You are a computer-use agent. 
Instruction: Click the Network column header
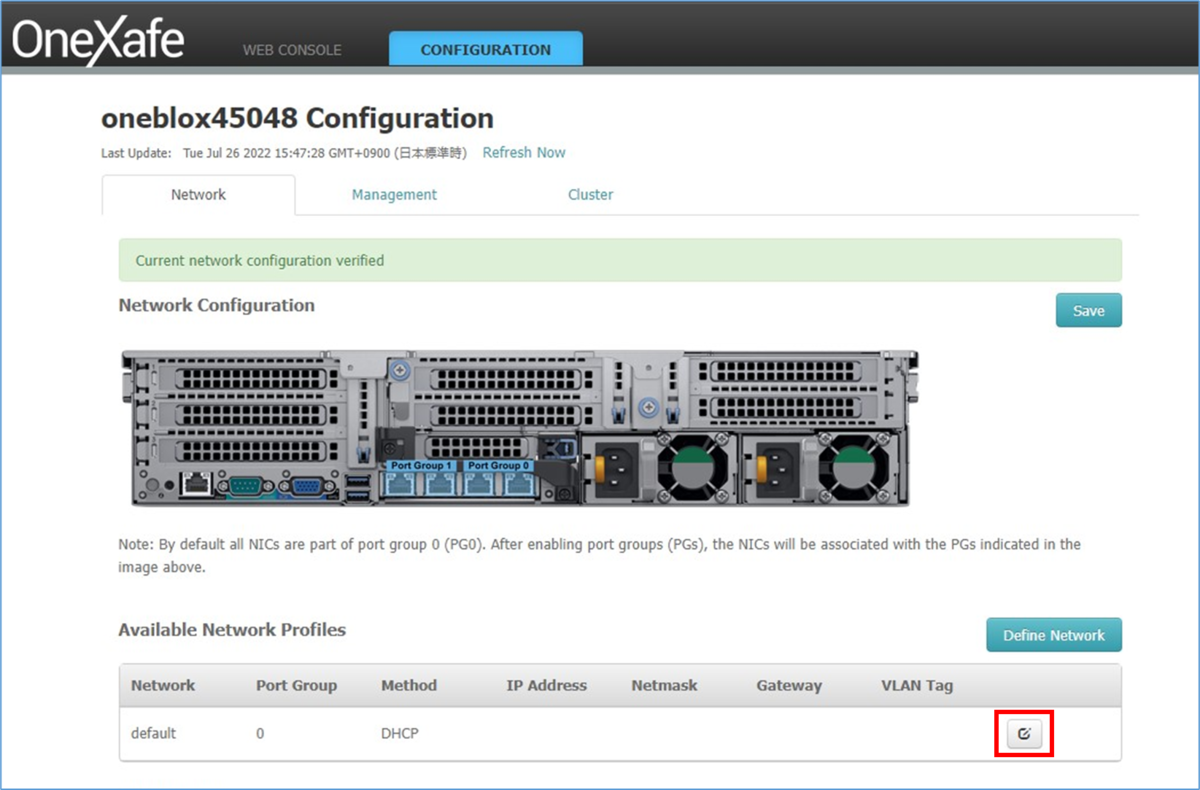coord(163,685)
